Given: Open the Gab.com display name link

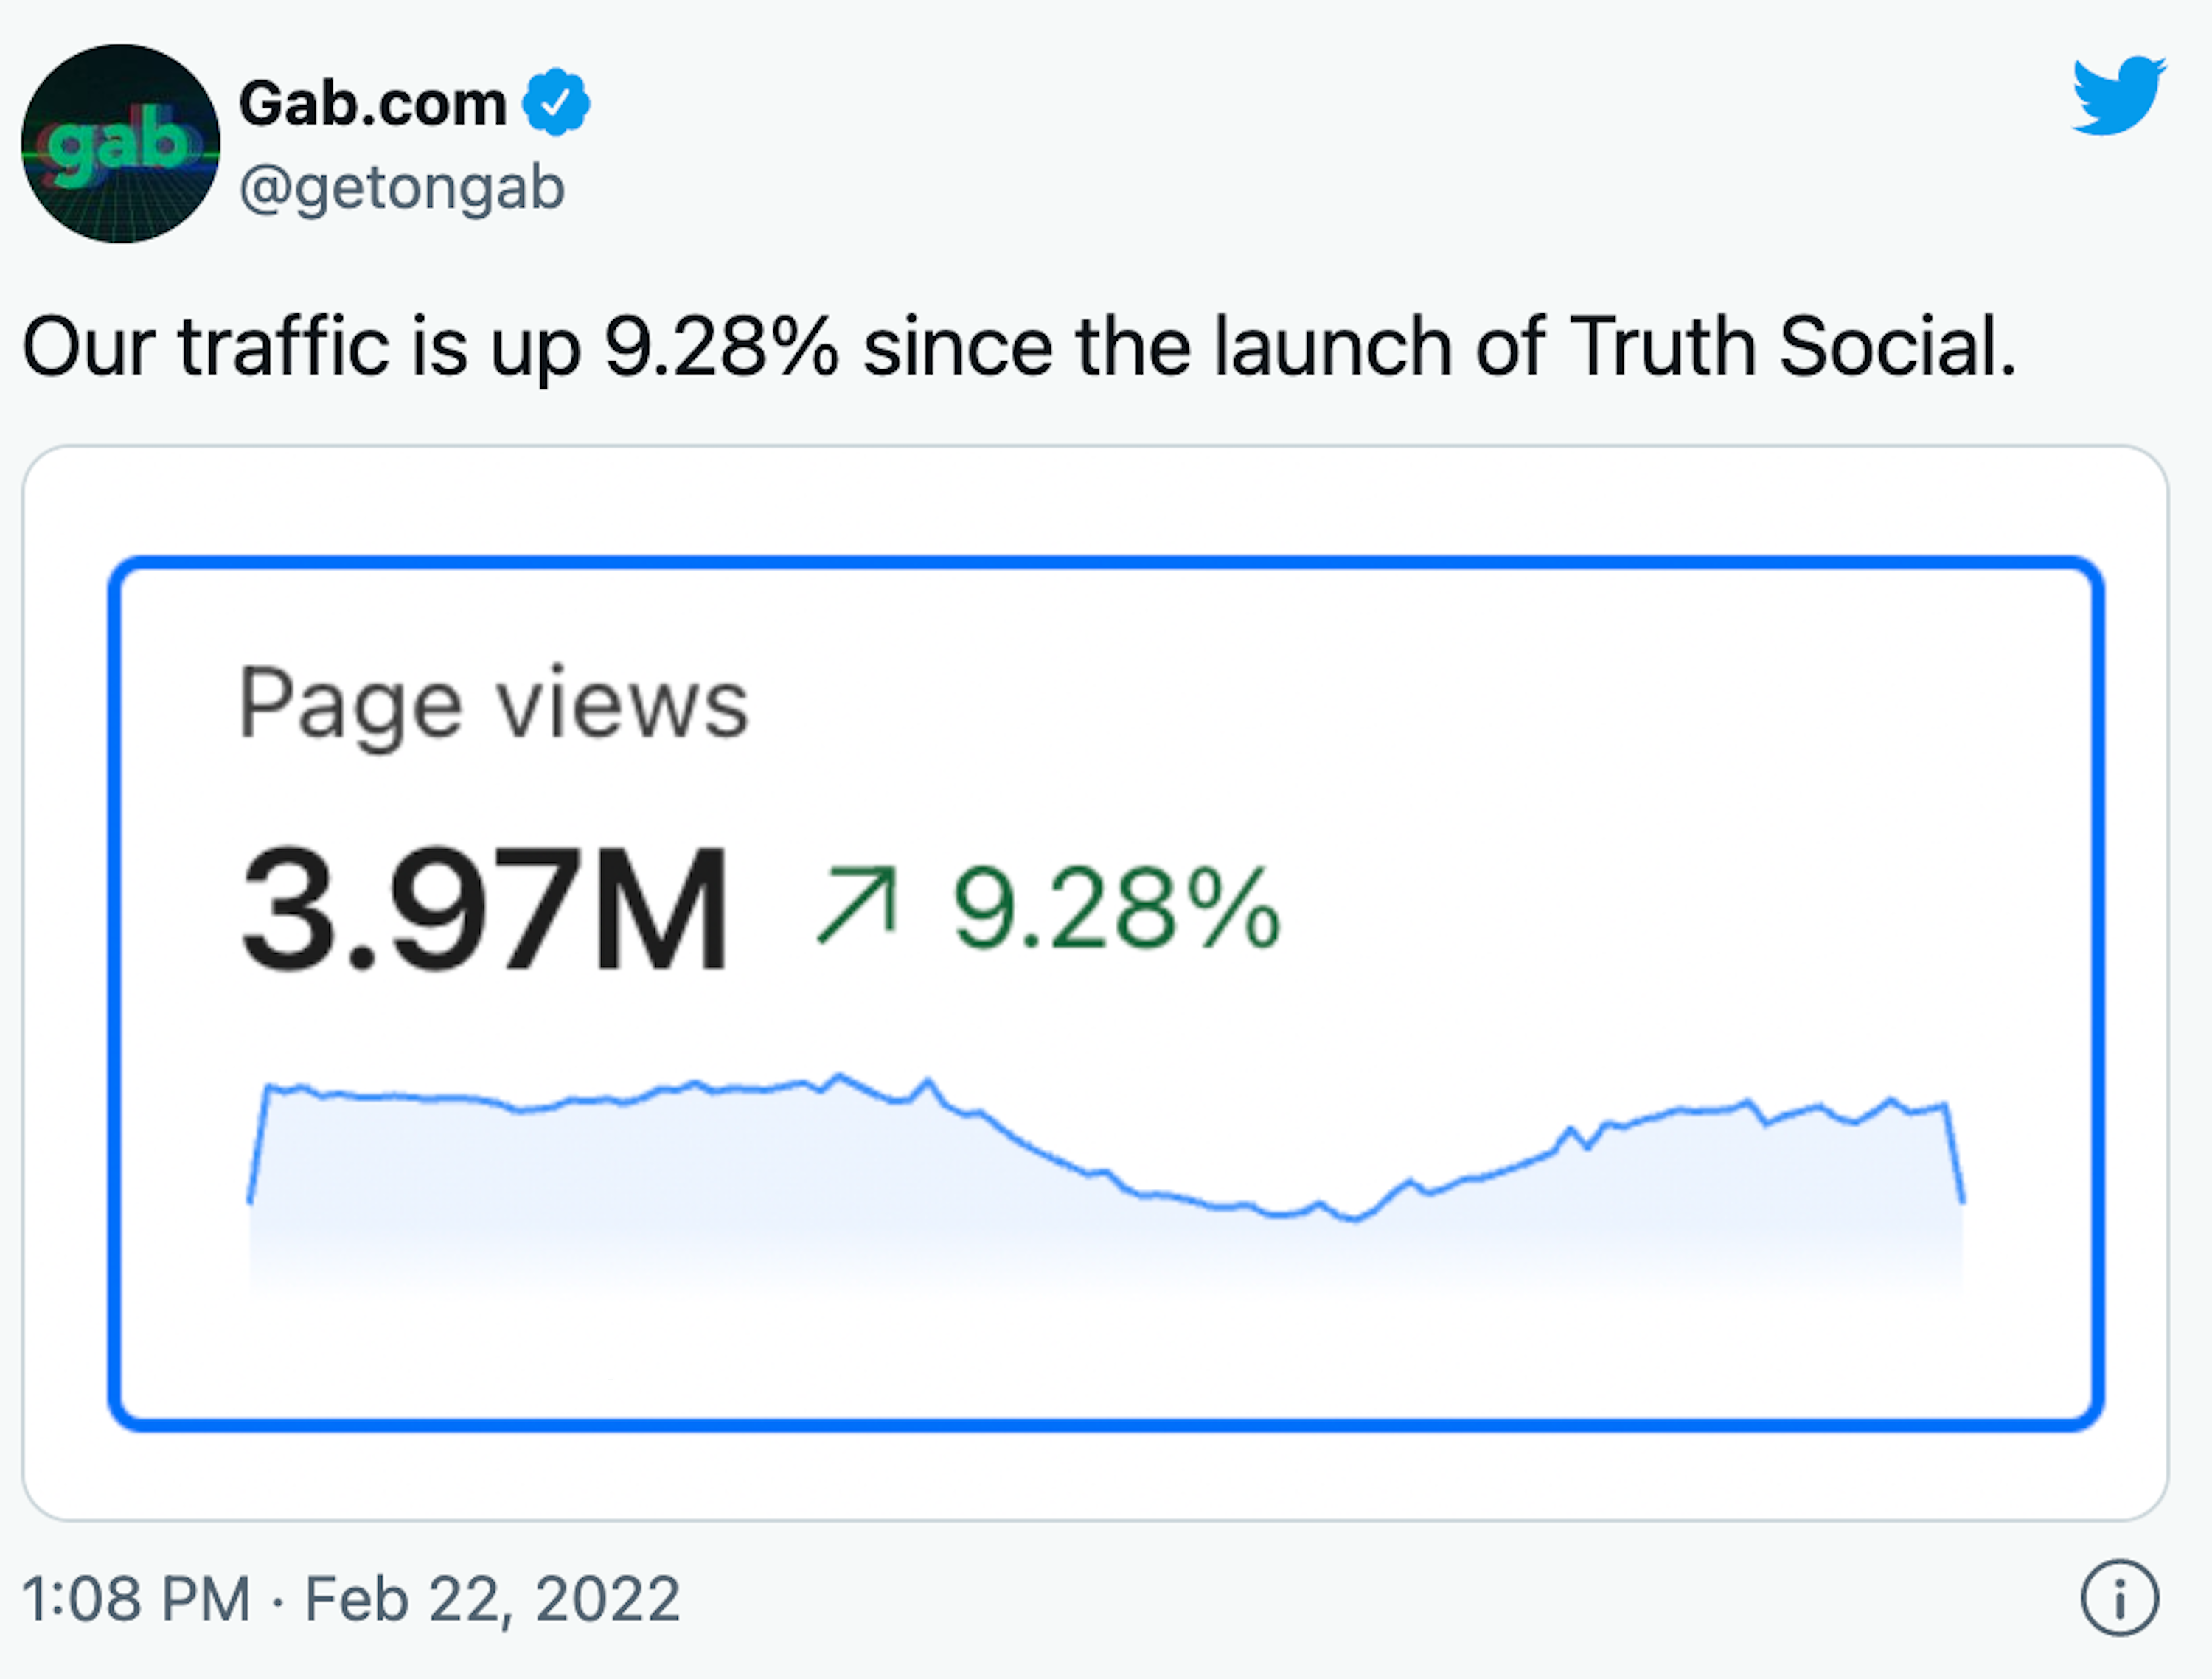Looking at the screenshot, I should click(x=372, y=104).
